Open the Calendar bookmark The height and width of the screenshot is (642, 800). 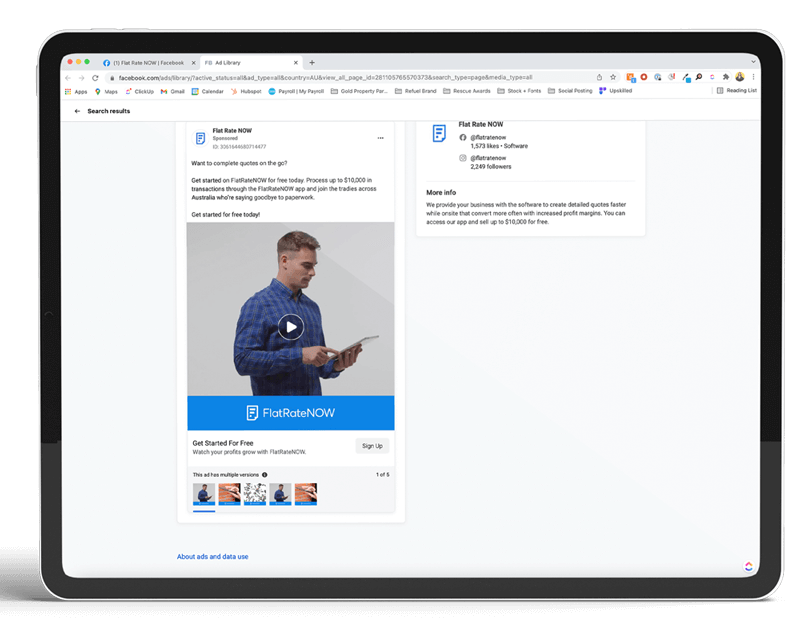(x=208, y=91)
